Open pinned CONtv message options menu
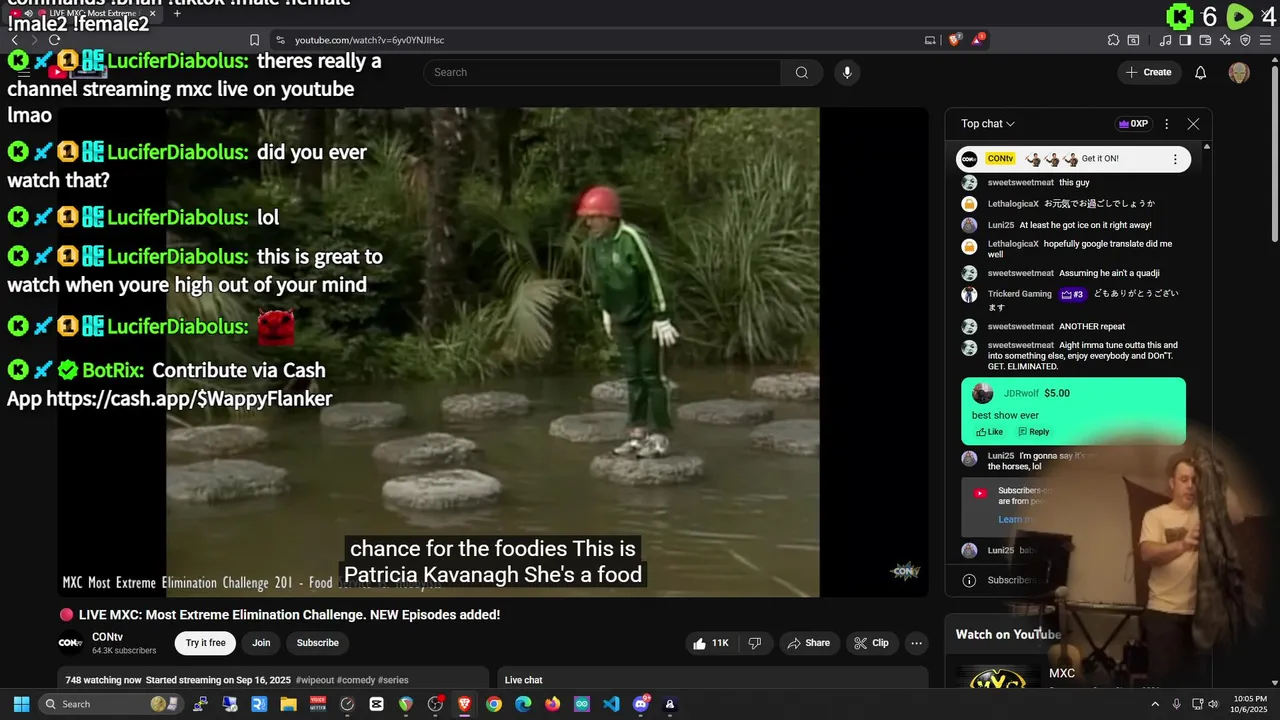This screenshot has height=720, width=1280. click(x=1175, y=159)
